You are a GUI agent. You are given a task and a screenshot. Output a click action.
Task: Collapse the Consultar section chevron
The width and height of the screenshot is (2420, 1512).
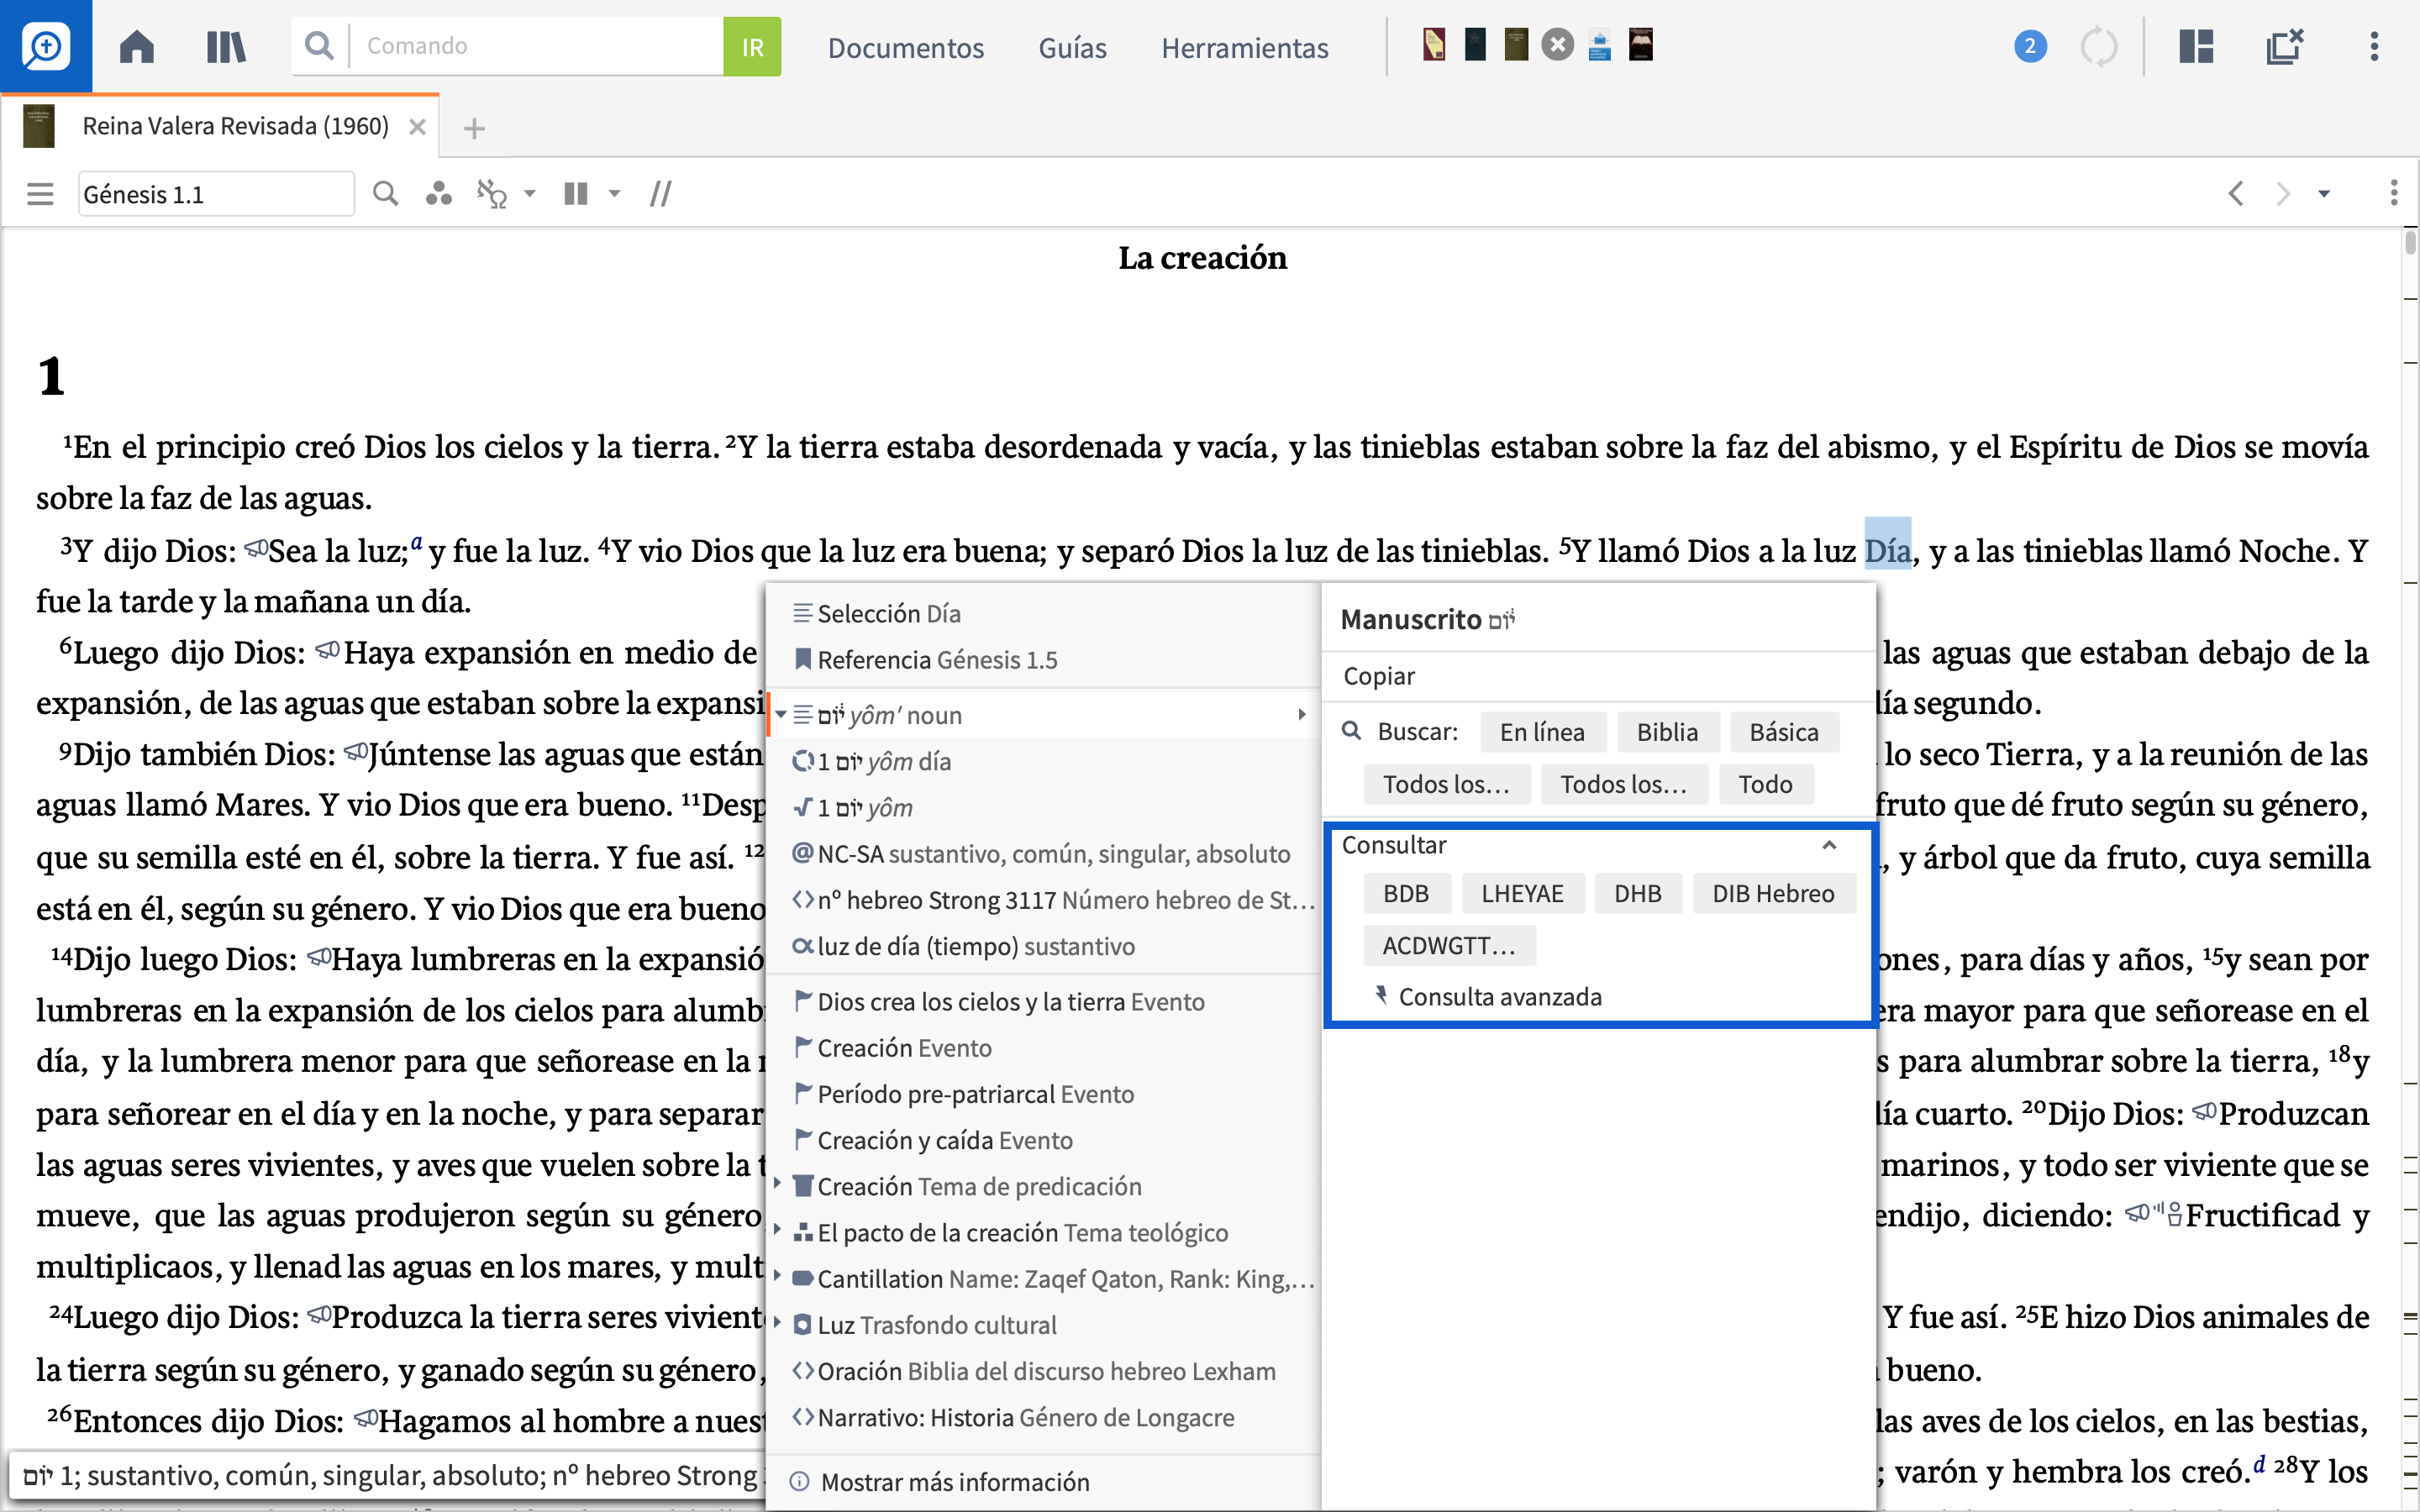point(1829,845)
